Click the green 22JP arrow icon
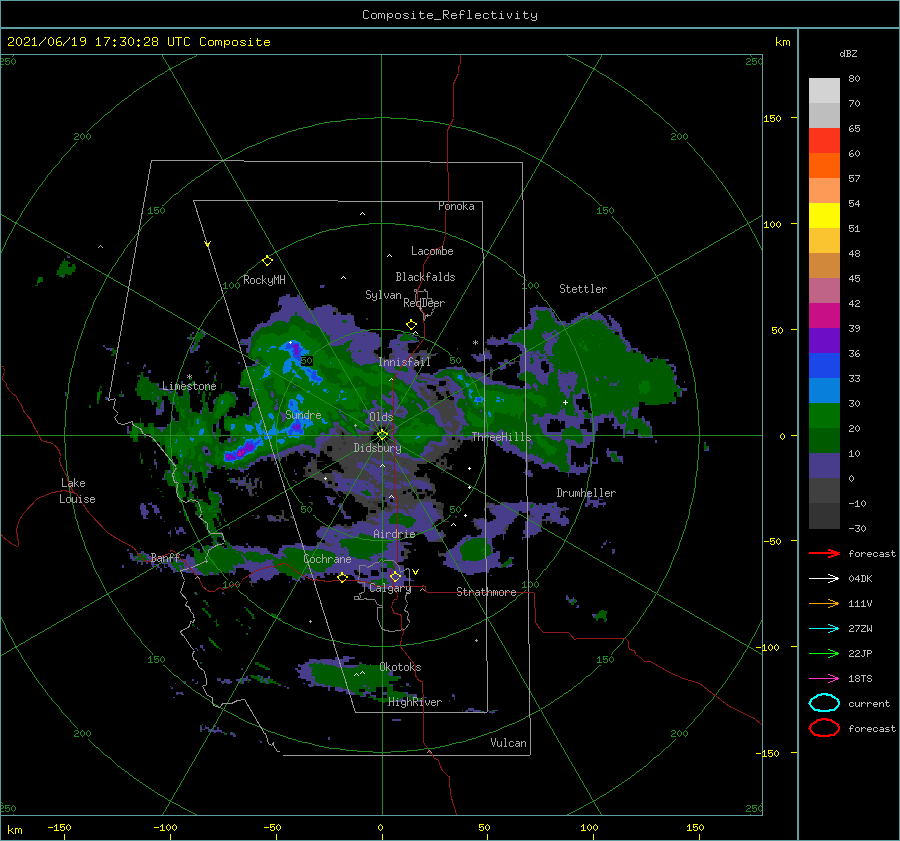This screenshot has width=900, height=841. (824, 653)
